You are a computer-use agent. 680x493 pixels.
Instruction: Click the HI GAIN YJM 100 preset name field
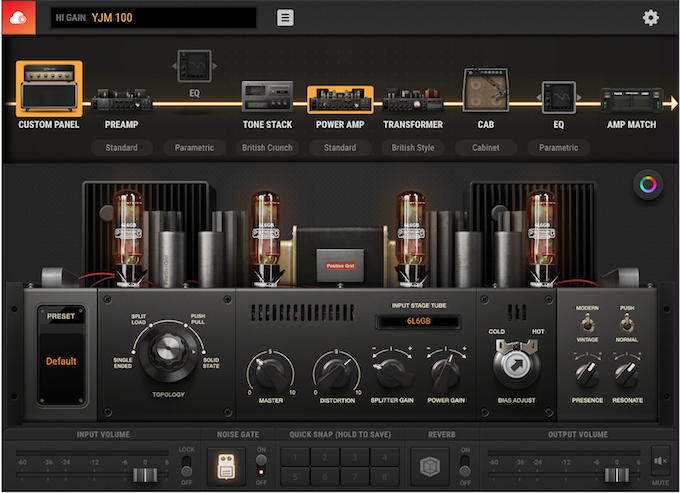pos(154,18)
